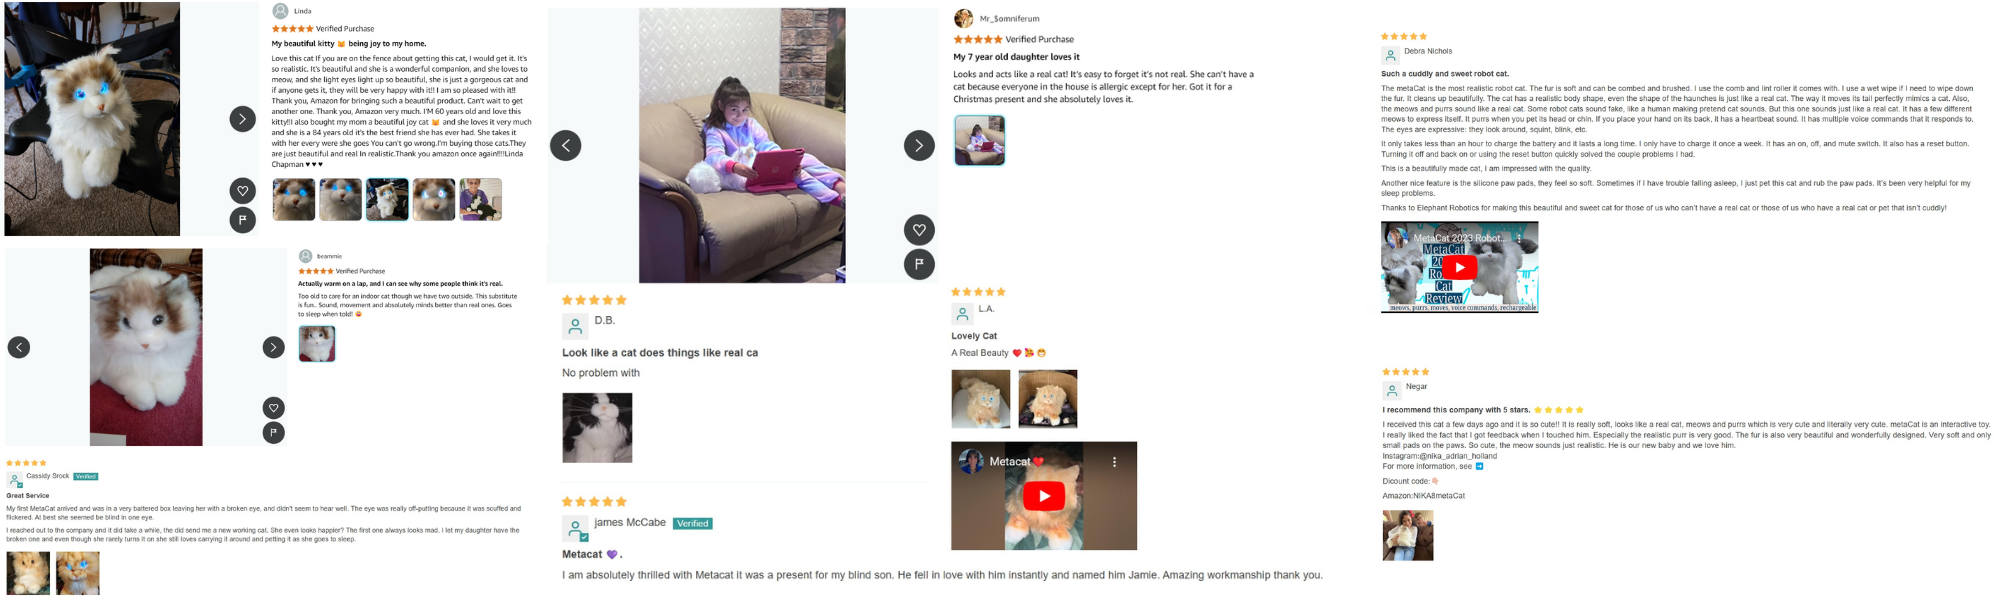The image size is (2000, 600).
Task: Like Linda's cat photo with heart icon
Action: click(243, 190)
